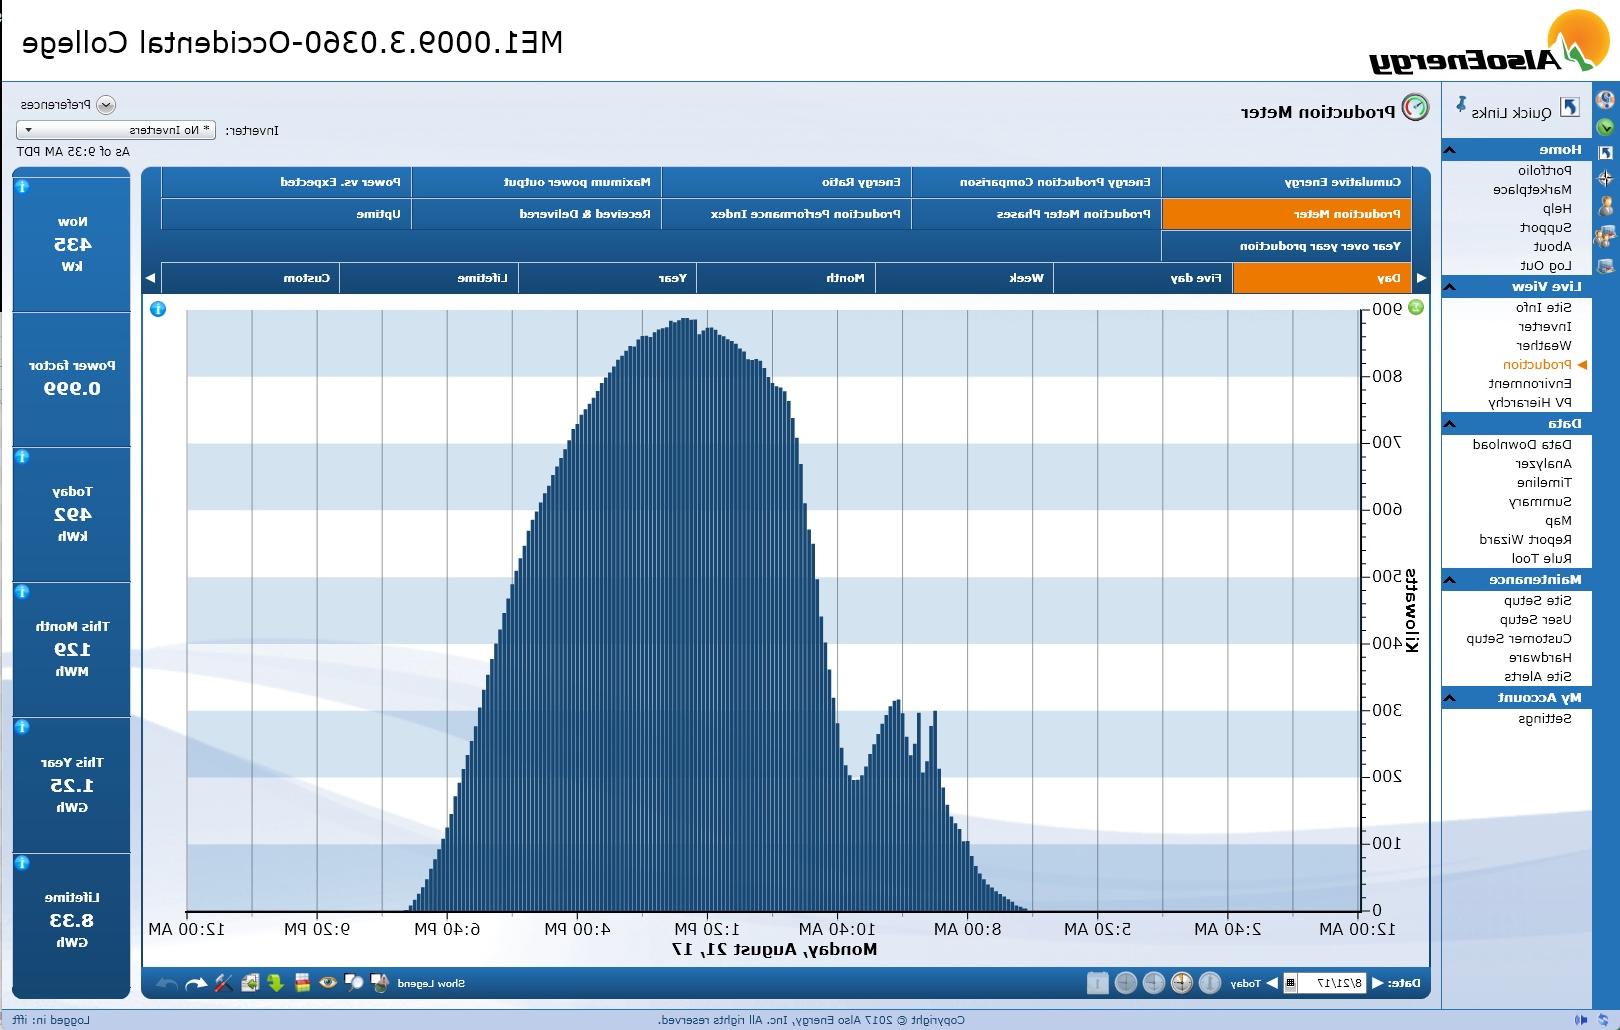
Task: Switch chart range to Week
Action: [964, 278]
